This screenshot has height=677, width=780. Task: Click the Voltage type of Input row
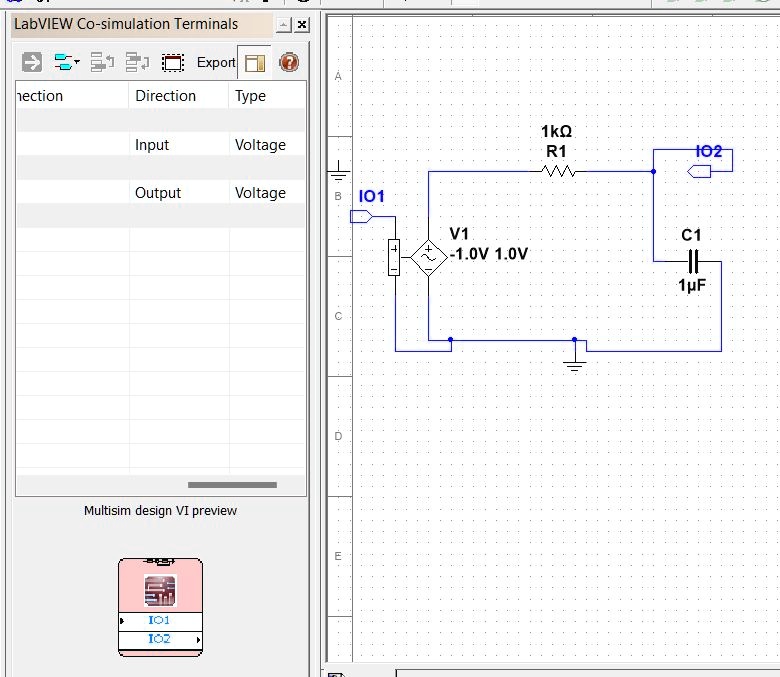tap(260, 145)
